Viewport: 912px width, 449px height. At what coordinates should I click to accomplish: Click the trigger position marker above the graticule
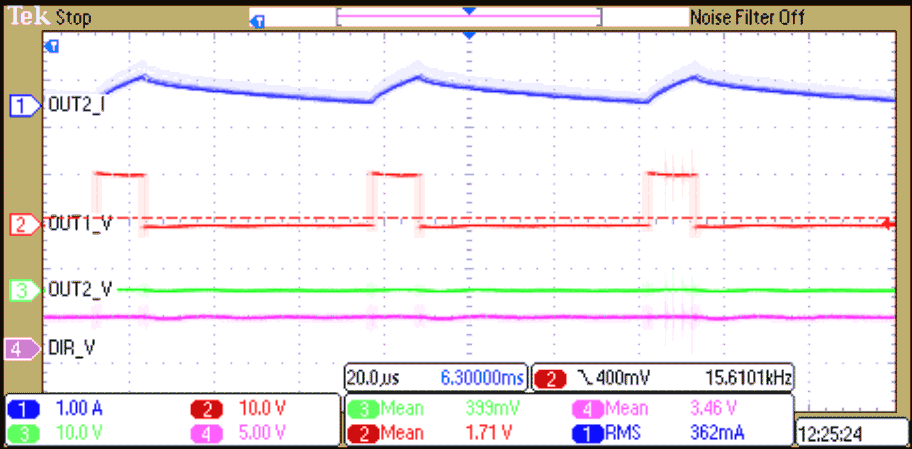point(468,36)
